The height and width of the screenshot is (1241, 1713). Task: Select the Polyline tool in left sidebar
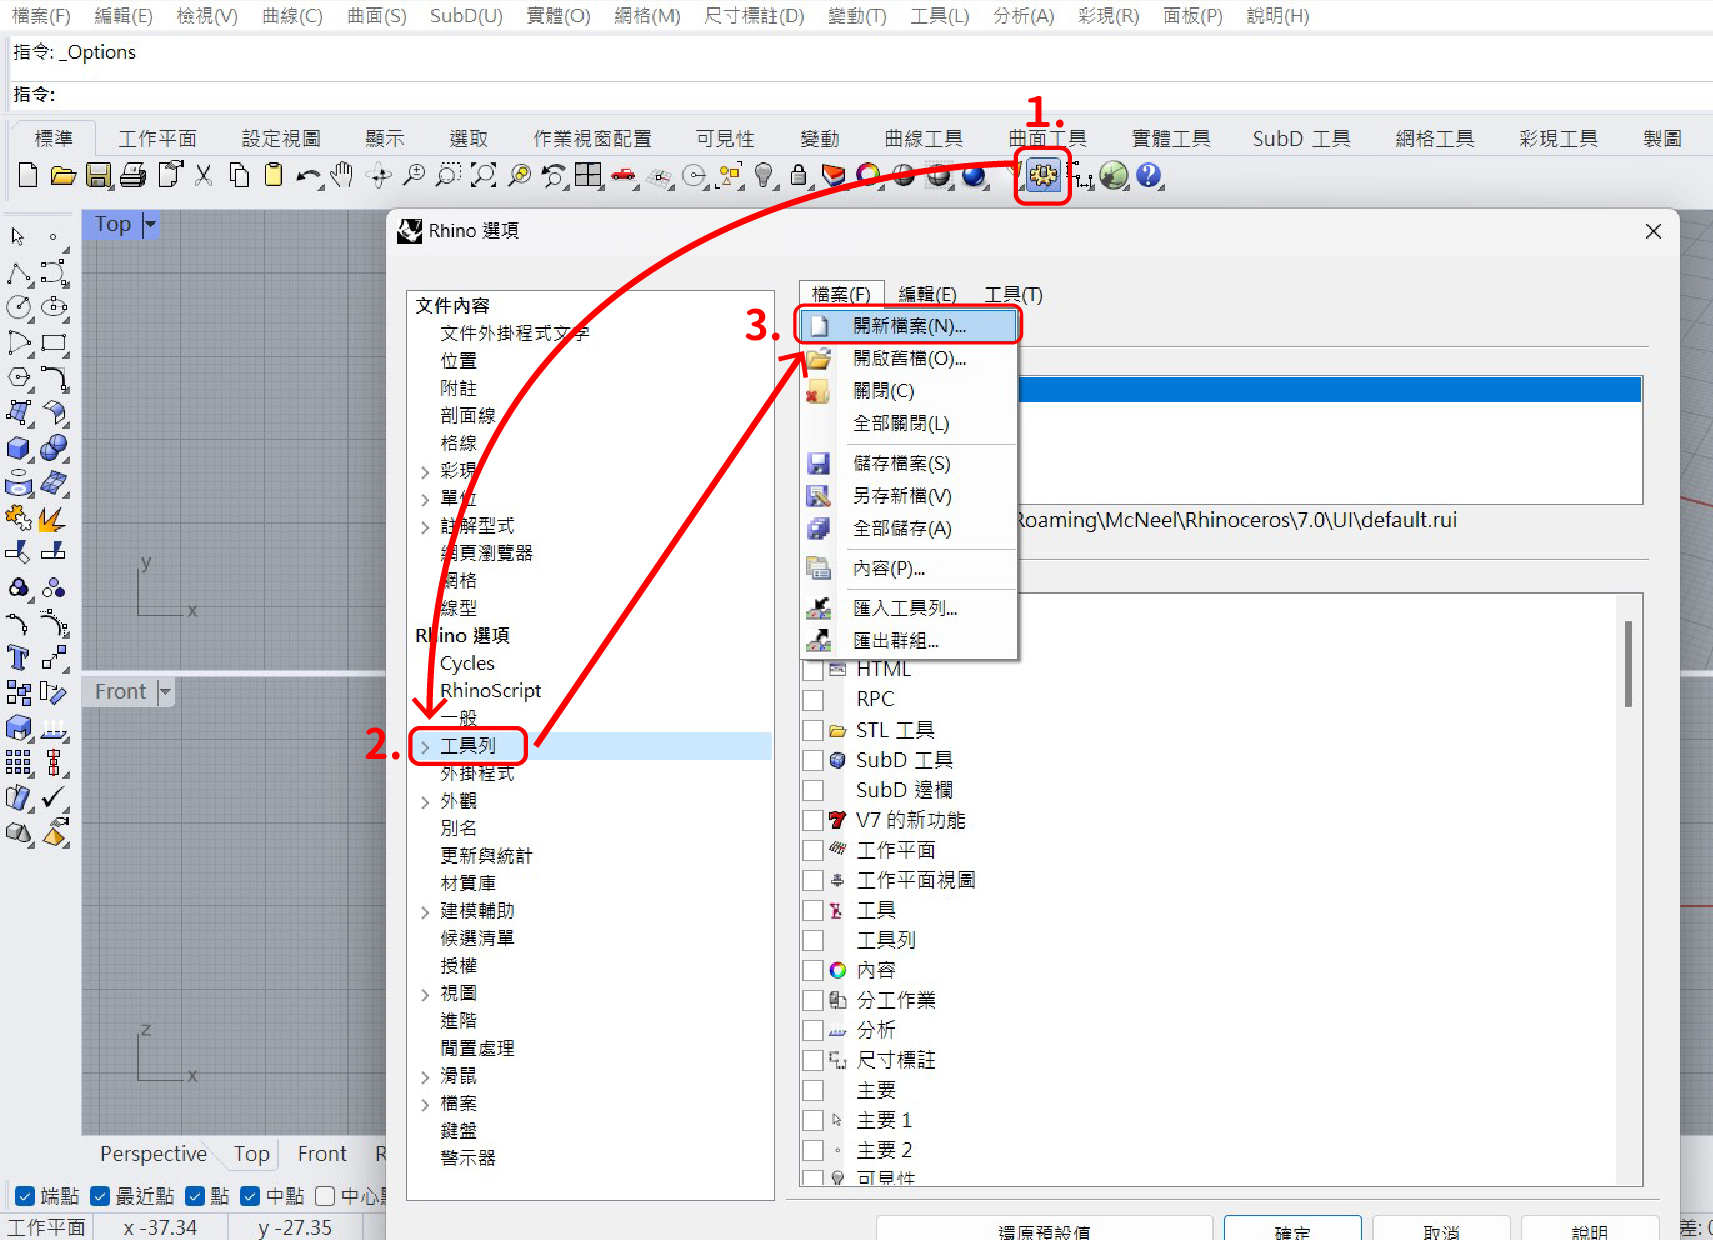click(18, 273)
